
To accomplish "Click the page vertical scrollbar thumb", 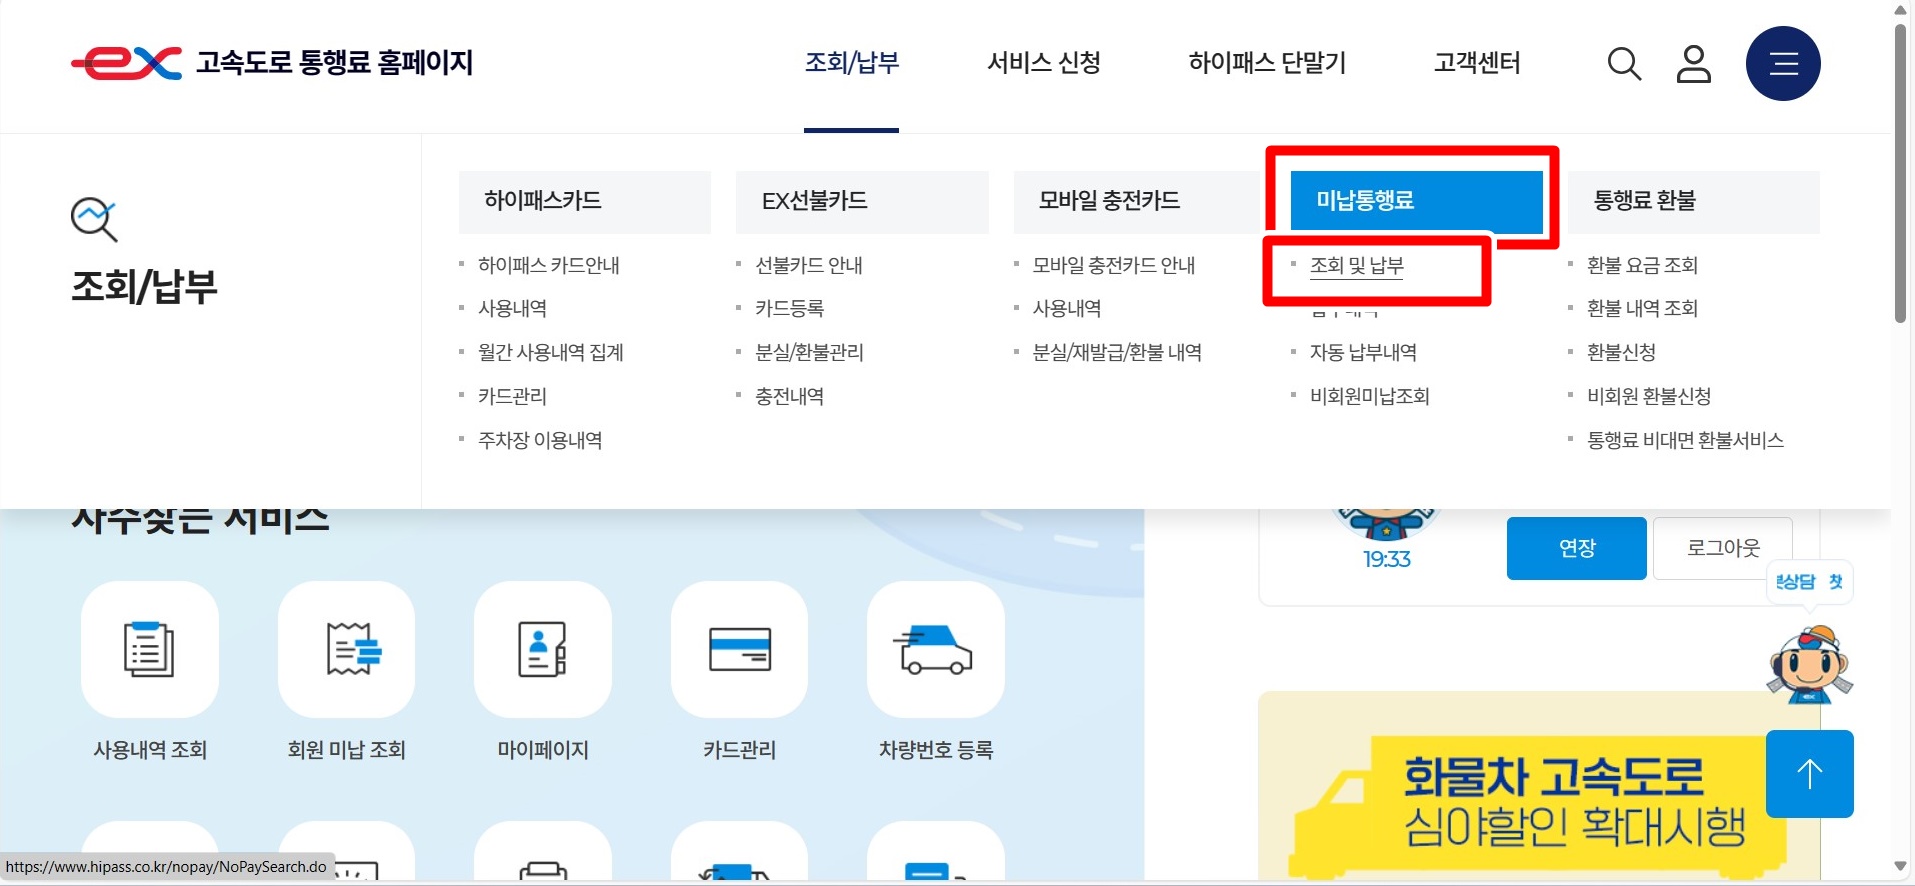I will (1900, 173).
